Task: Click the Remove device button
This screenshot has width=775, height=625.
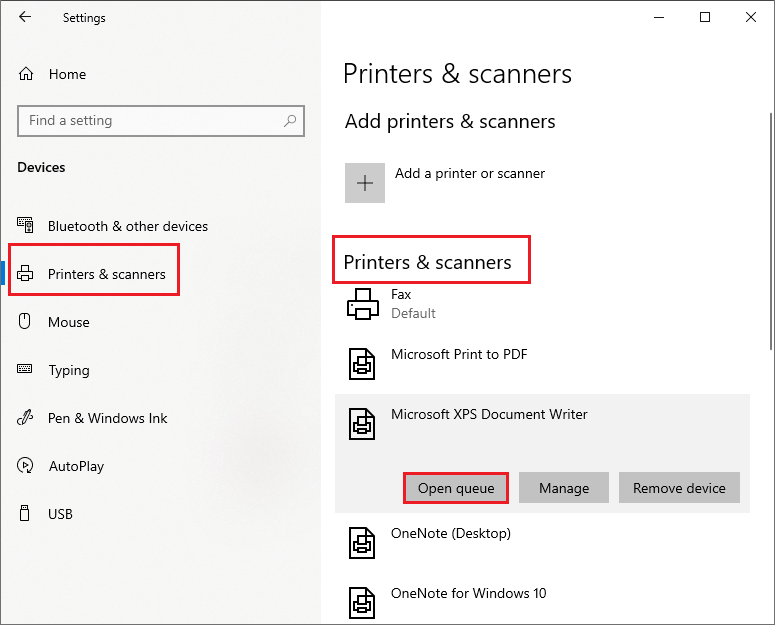Action: [679, 488]
